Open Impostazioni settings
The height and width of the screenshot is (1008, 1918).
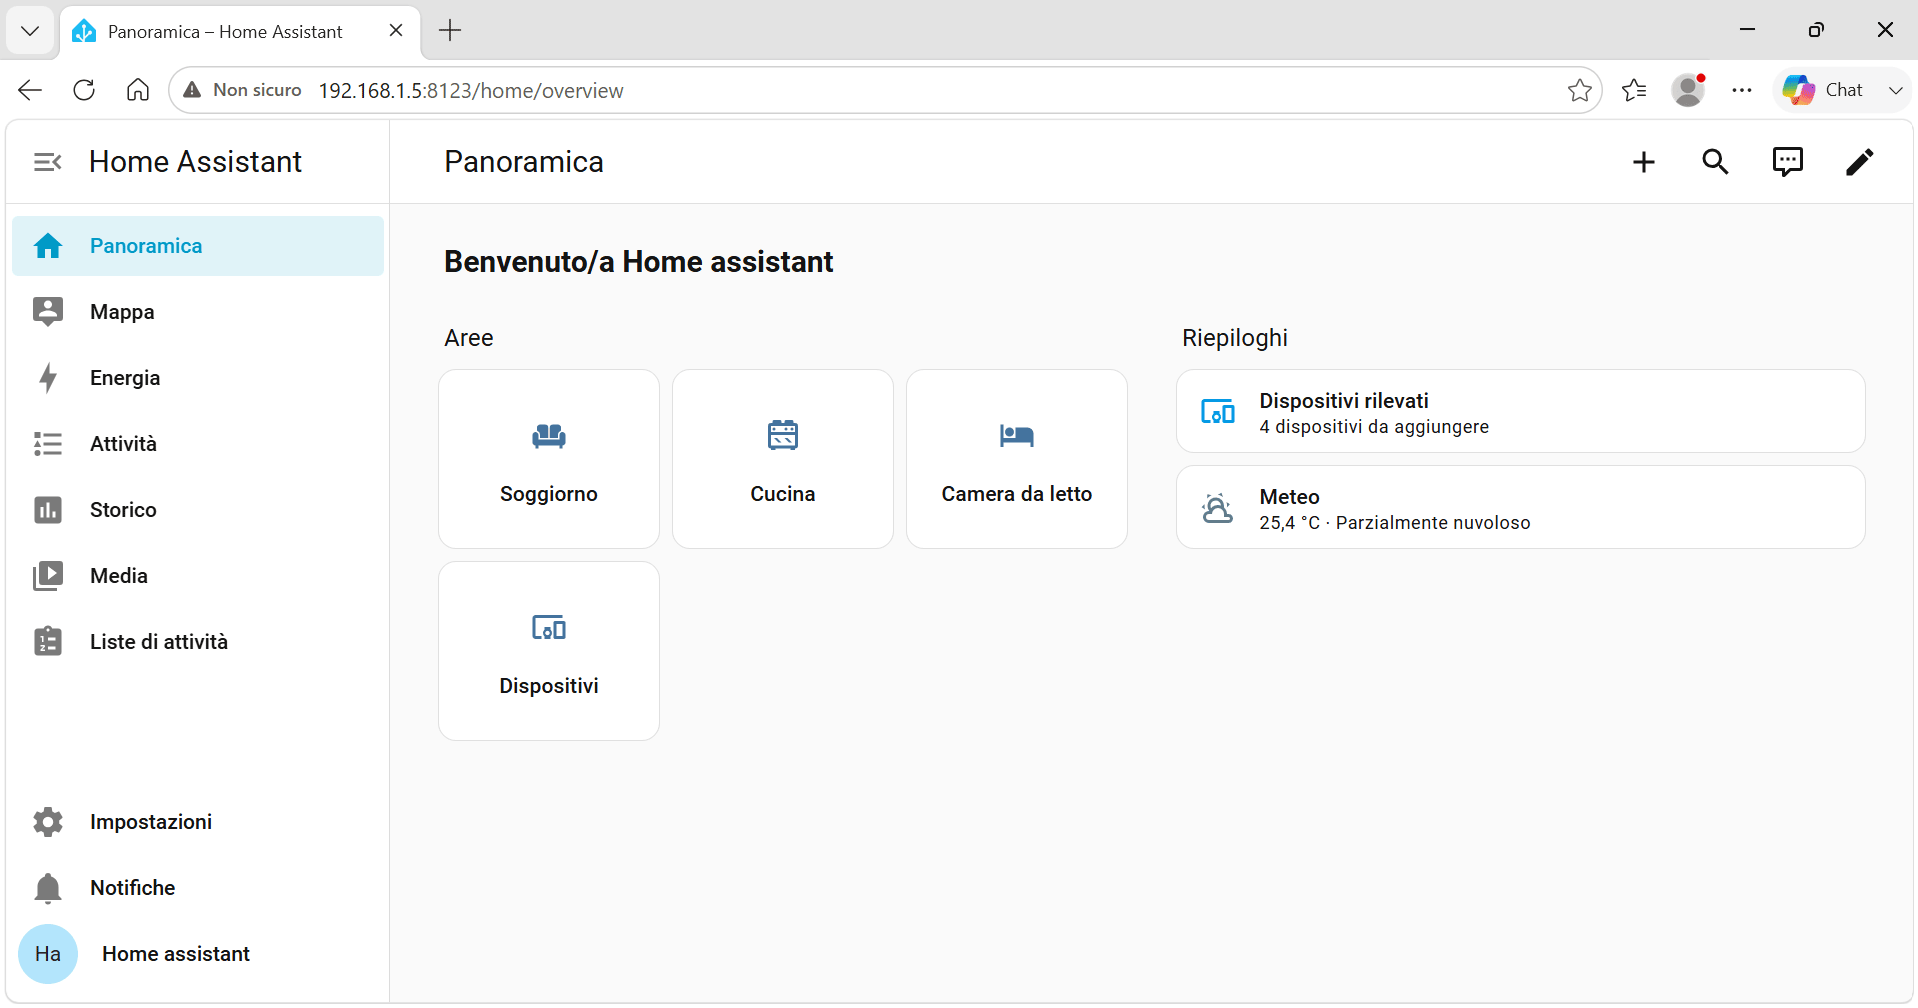point(198,822)
